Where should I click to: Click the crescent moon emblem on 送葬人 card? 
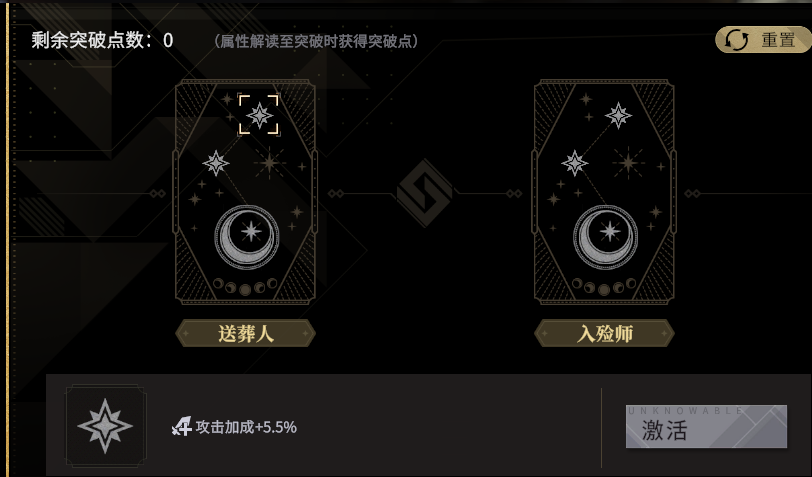[246, 237]
